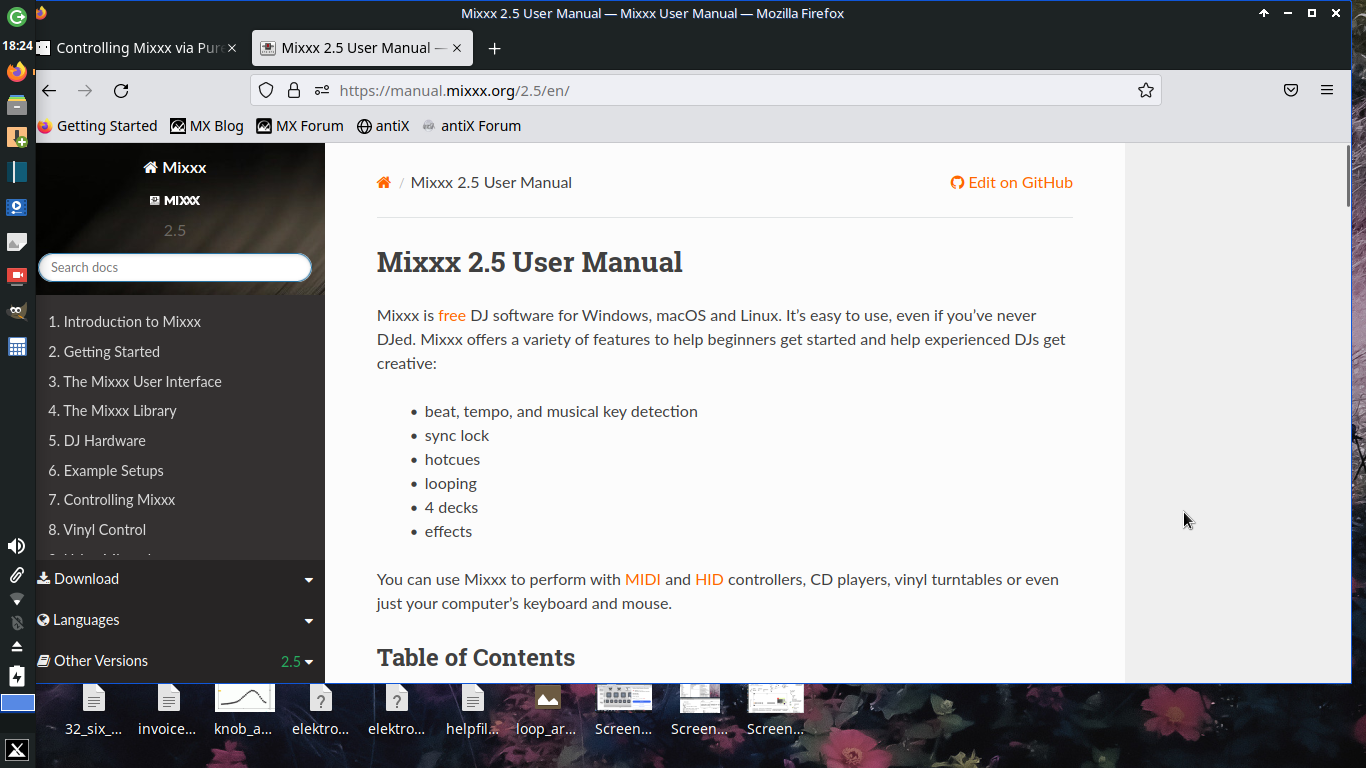The height and width of the screenshot is (768, 1366).
Task: Open the tracking protection shield icon
Action: coord(266,90)
